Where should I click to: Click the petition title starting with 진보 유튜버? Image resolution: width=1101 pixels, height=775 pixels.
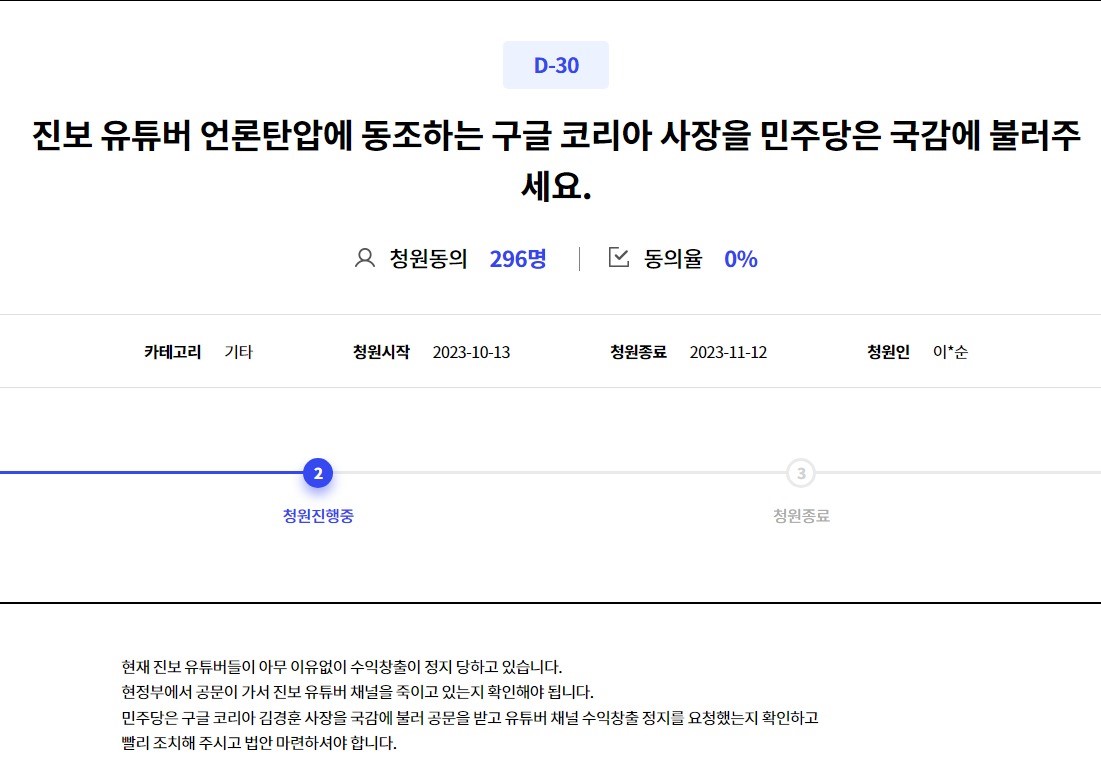[x=555, y=160]
